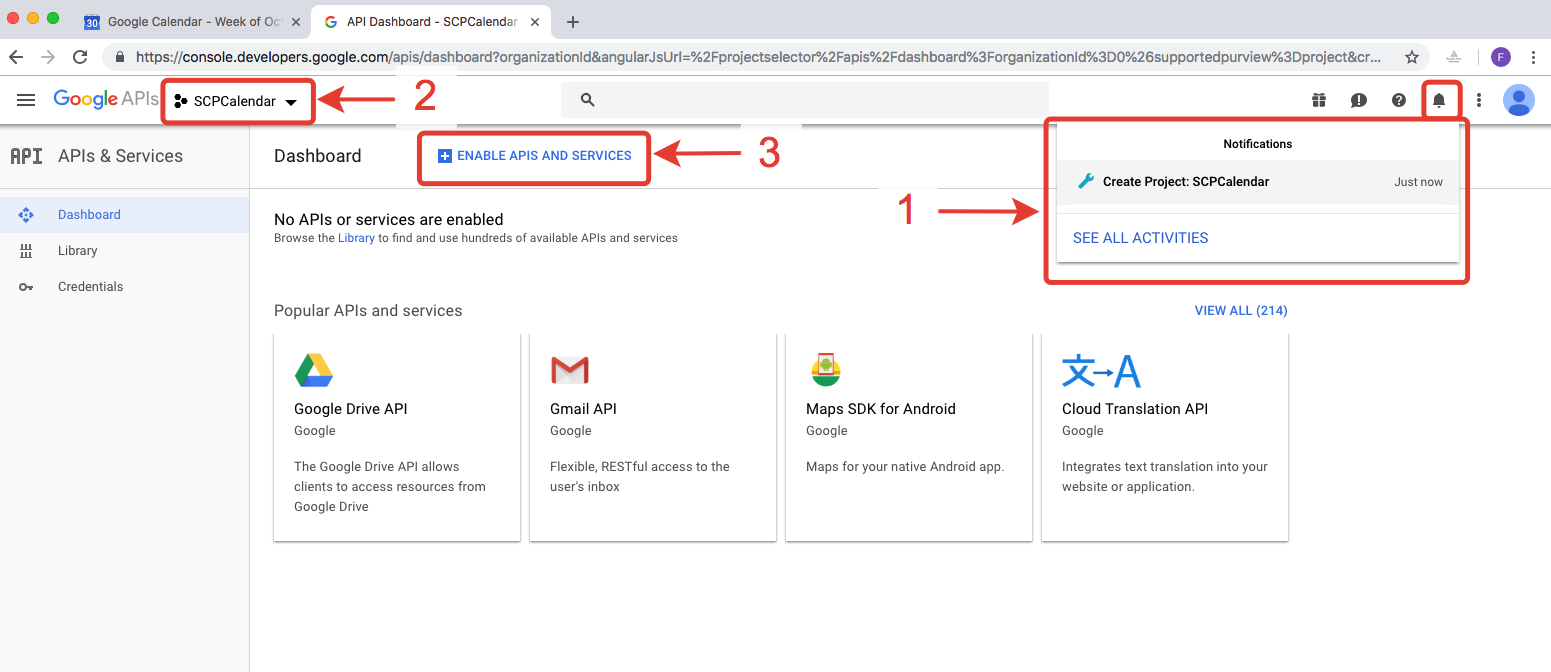
Task: Open the SCPCalendar project selector dropdown
Action: (237, 101)
